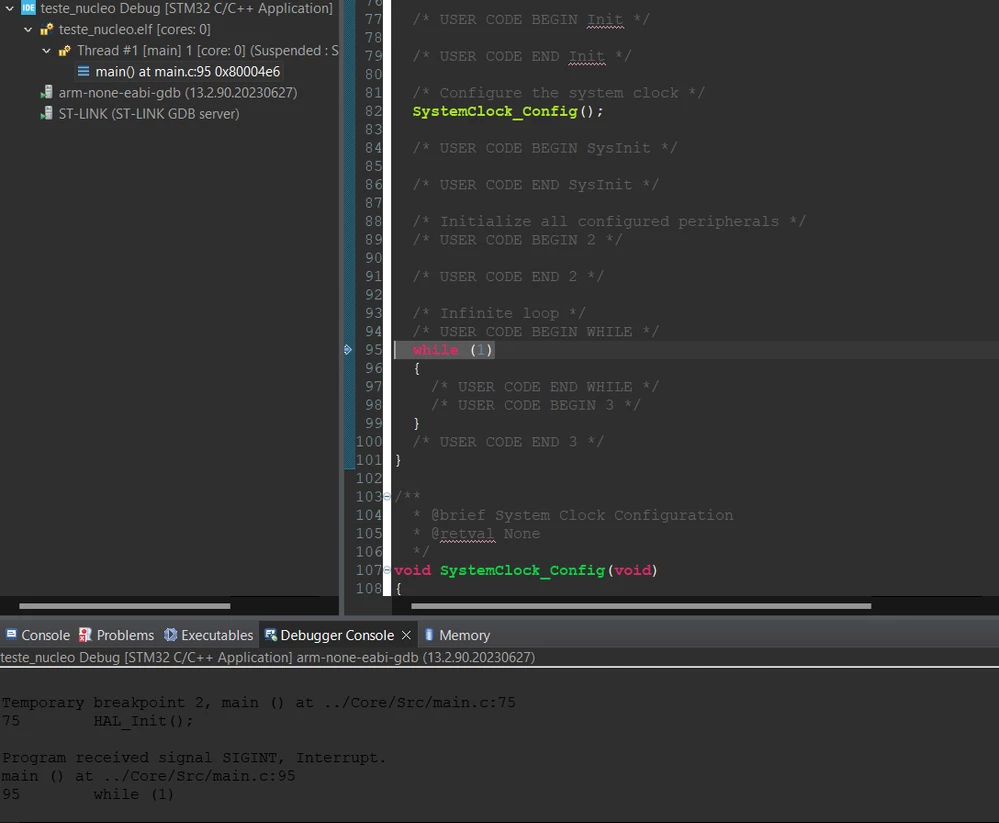Screen dimensions: 999x823
Task: Collapse the teste_nucleo Debug launch node
Action: [10, 8]
